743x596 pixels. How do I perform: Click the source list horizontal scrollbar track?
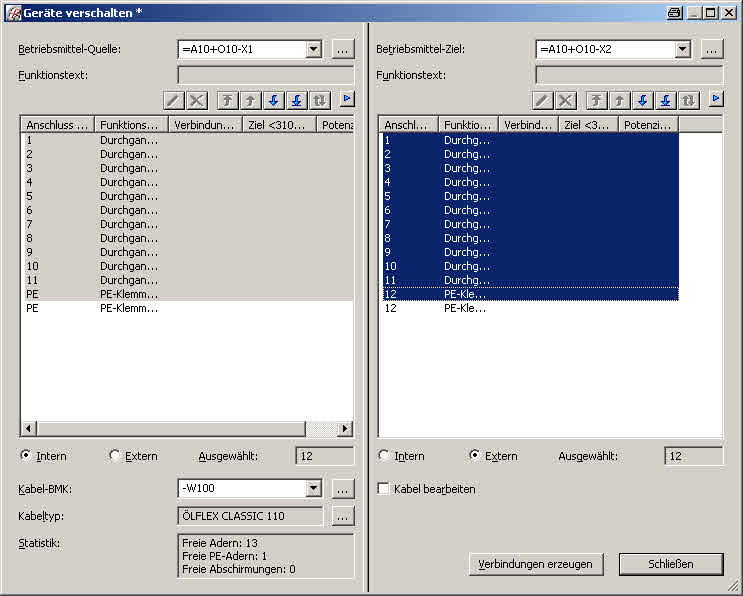pyautogui.click(x=322, y=429)
